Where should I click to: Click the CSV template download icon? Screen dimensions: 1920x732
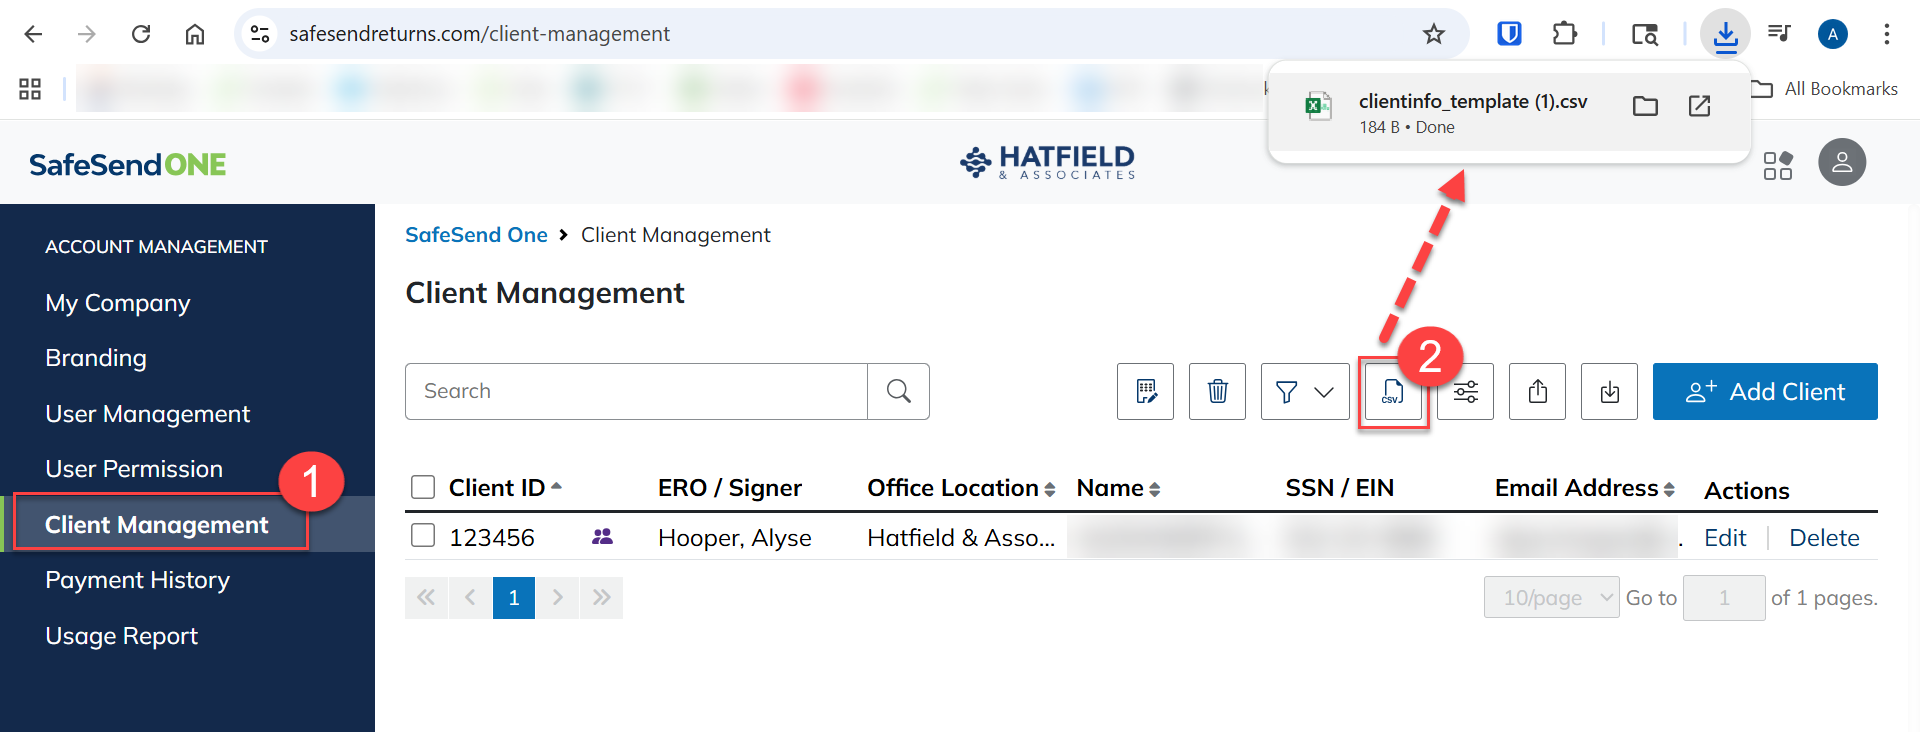(x=1393, y=392)
